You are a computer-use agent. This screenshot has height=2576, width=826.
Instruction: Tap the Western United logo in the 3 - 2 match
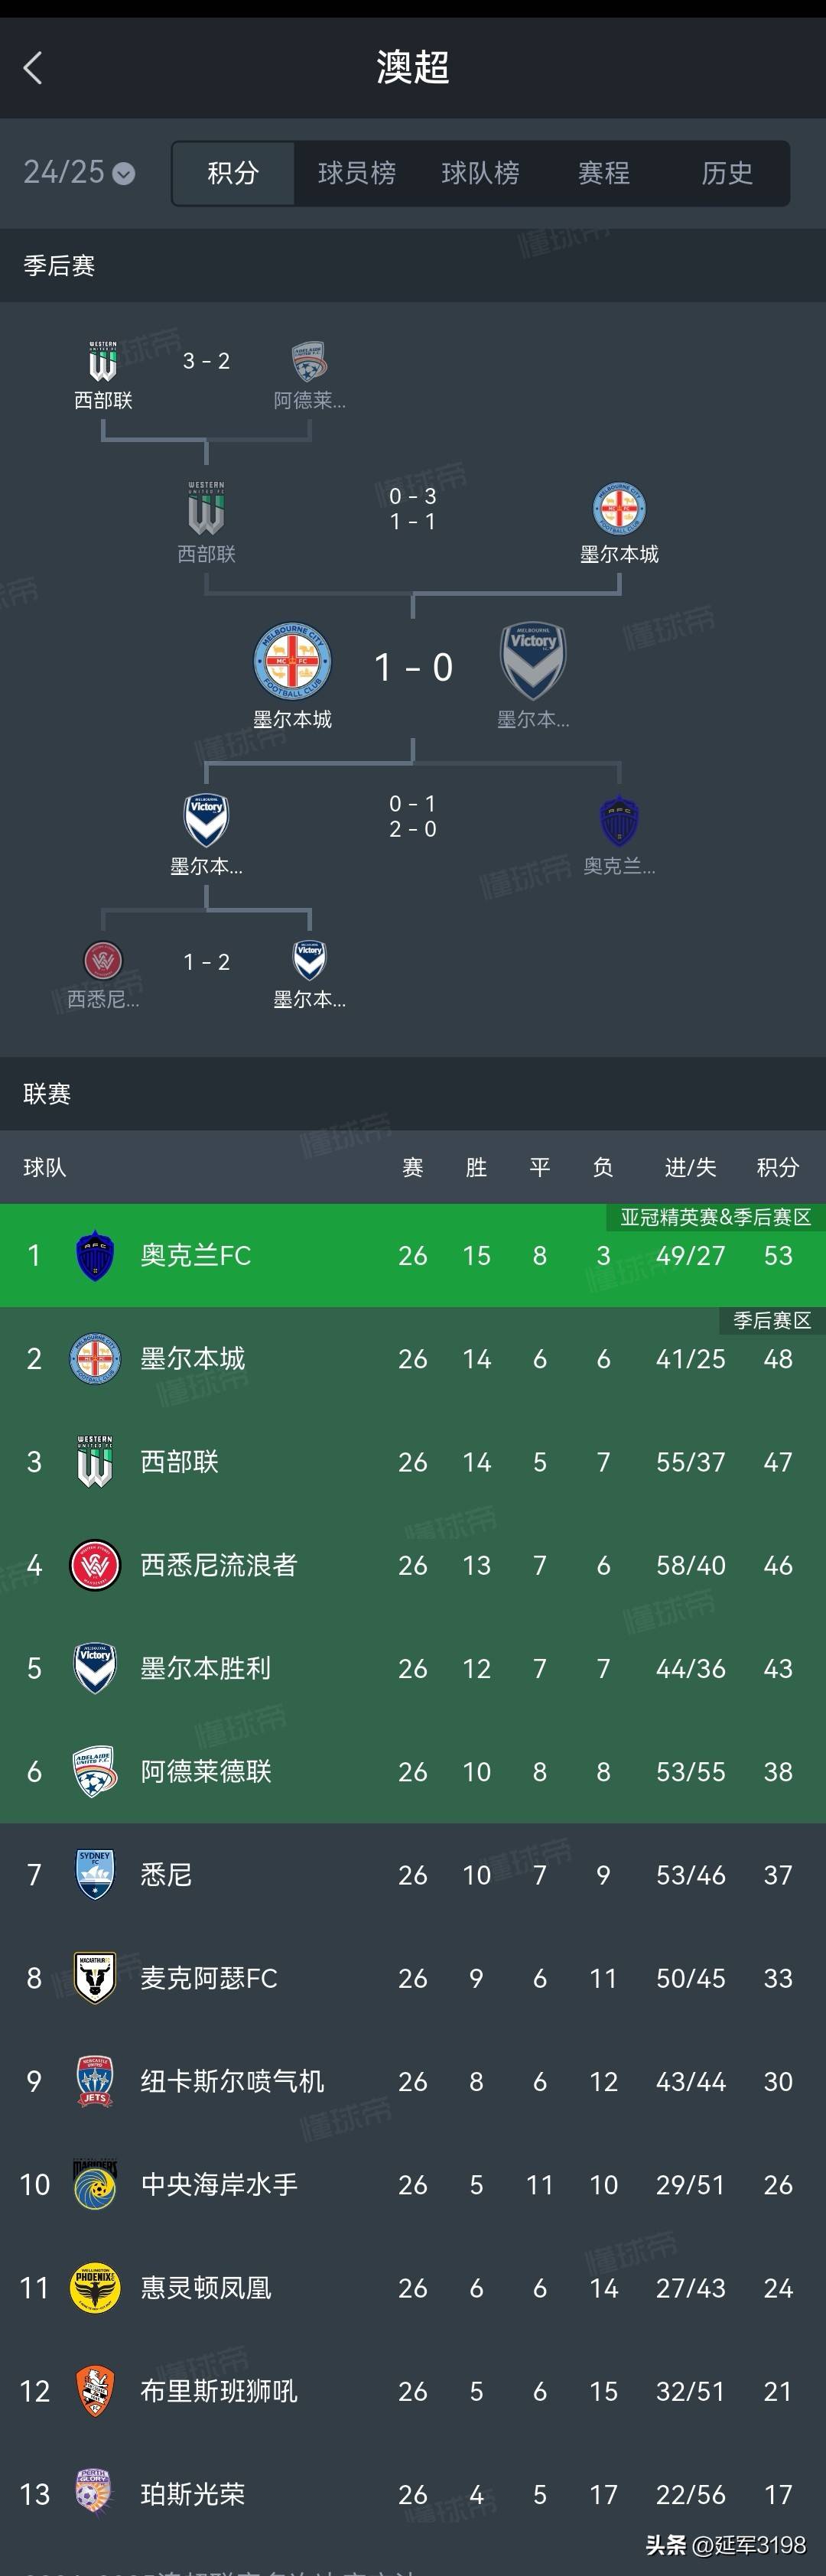pos(103,361)
